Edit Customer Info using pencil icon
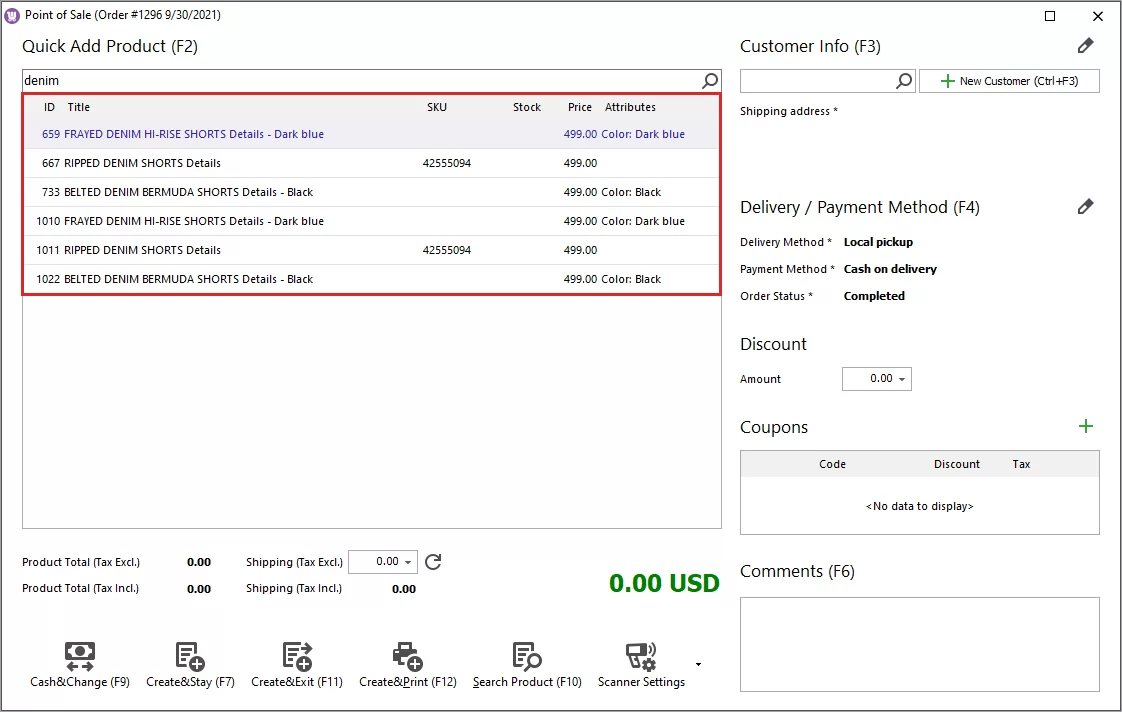Screen dimensions: 1122x712 1086,45
